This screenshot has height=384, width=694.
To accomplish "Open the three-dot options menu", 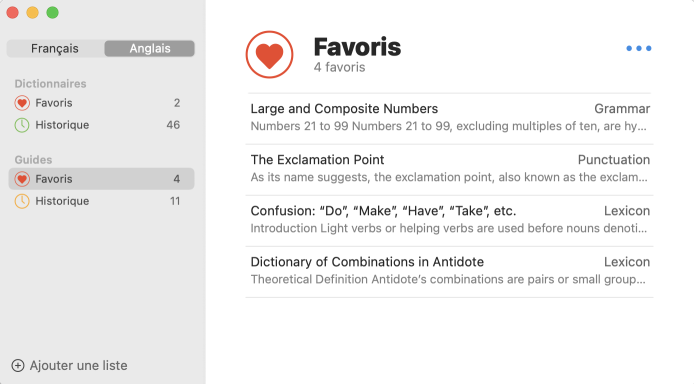I will (639, 48).
